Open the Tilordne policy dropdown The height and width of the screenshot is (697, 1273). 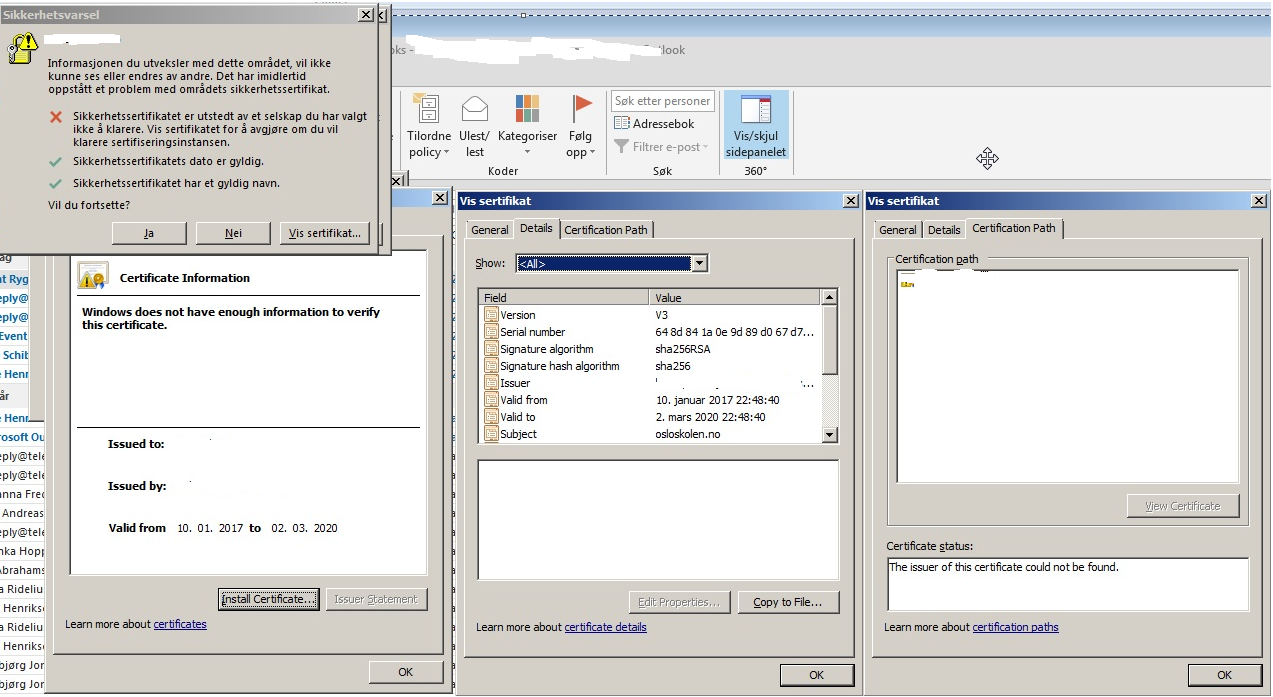click(428, 144)
